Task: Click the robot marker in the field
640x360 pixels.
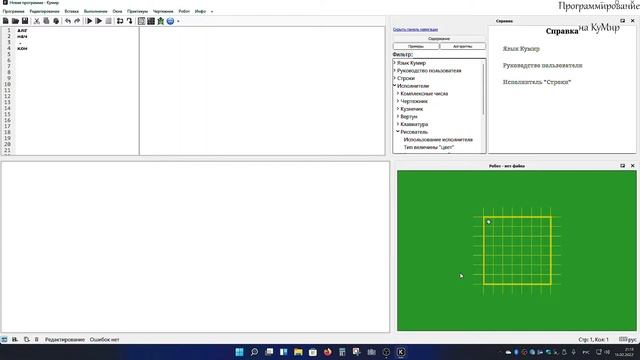Action: [x=489, y=222]
